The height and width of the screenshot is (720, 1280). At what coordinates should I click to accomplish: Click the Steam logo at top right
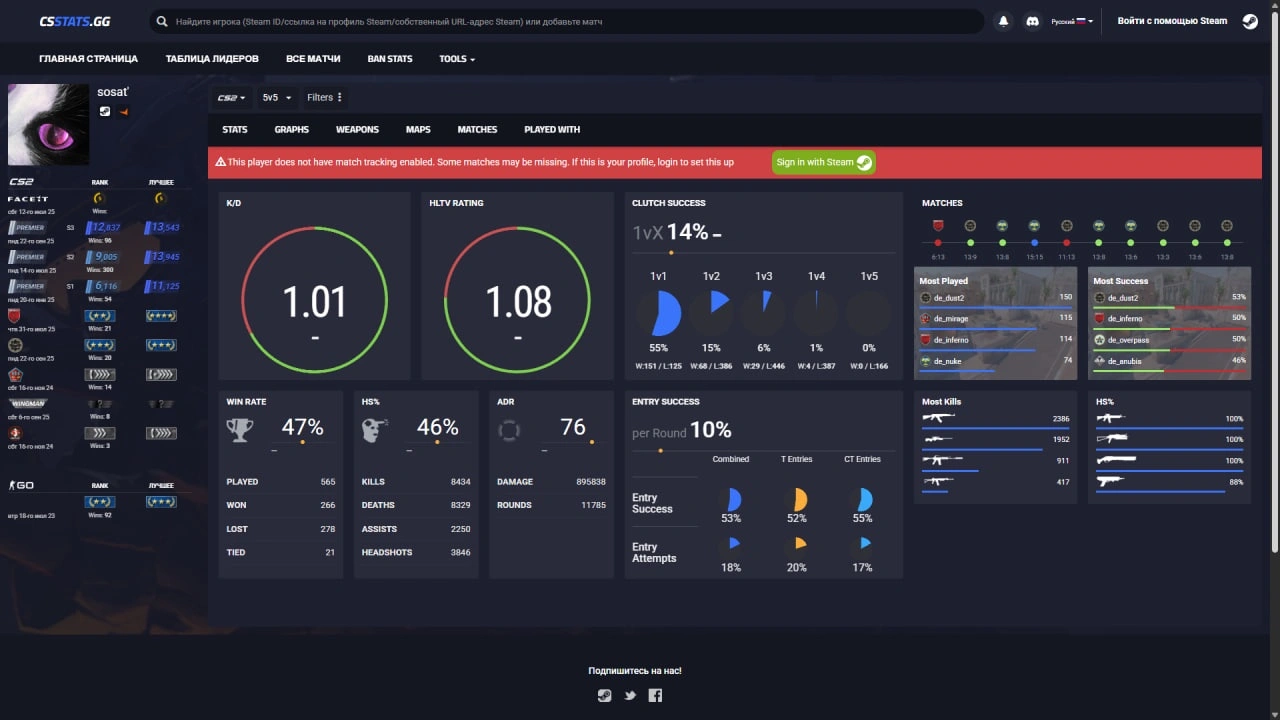coord(1250,21)
